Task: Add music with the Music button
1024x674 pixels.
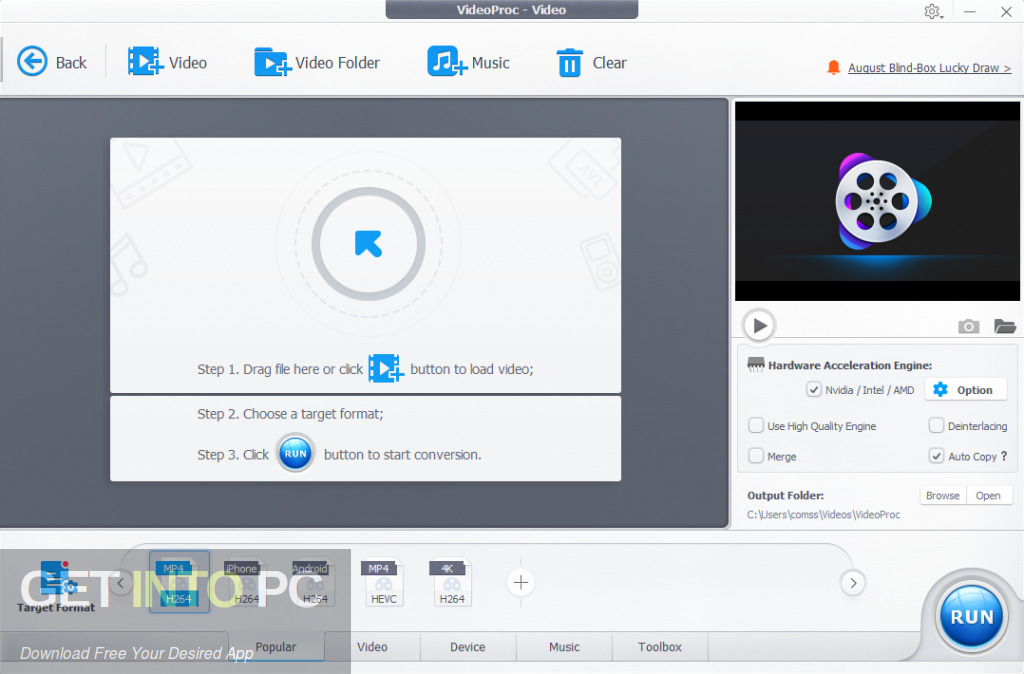Action: point(468,62)
